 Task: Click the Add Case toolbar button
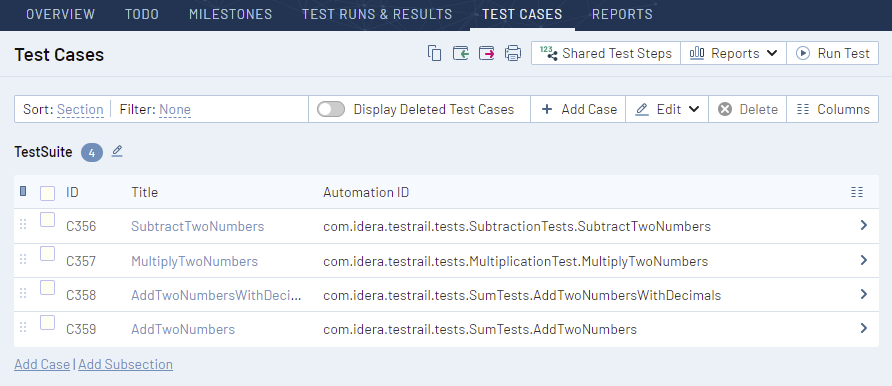(578, 109)
